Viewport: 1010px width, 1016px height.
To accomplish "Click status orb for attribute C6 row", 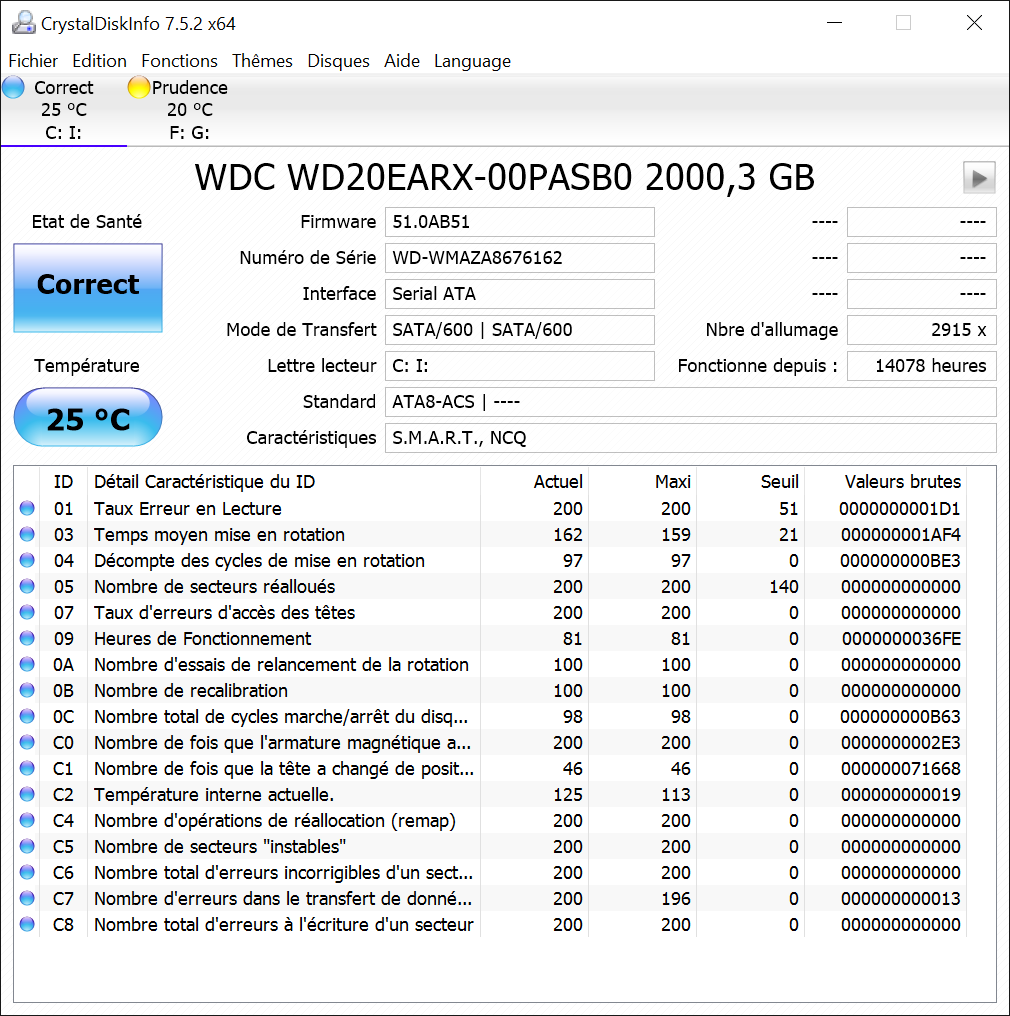I will pyautogui.click(x=27, y=872).
